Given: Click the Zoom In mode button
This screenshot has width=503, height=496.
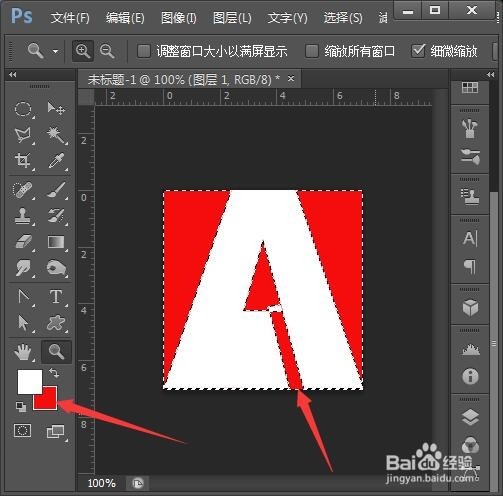Looking at the screenshot, I should click(x=83, y=51).
